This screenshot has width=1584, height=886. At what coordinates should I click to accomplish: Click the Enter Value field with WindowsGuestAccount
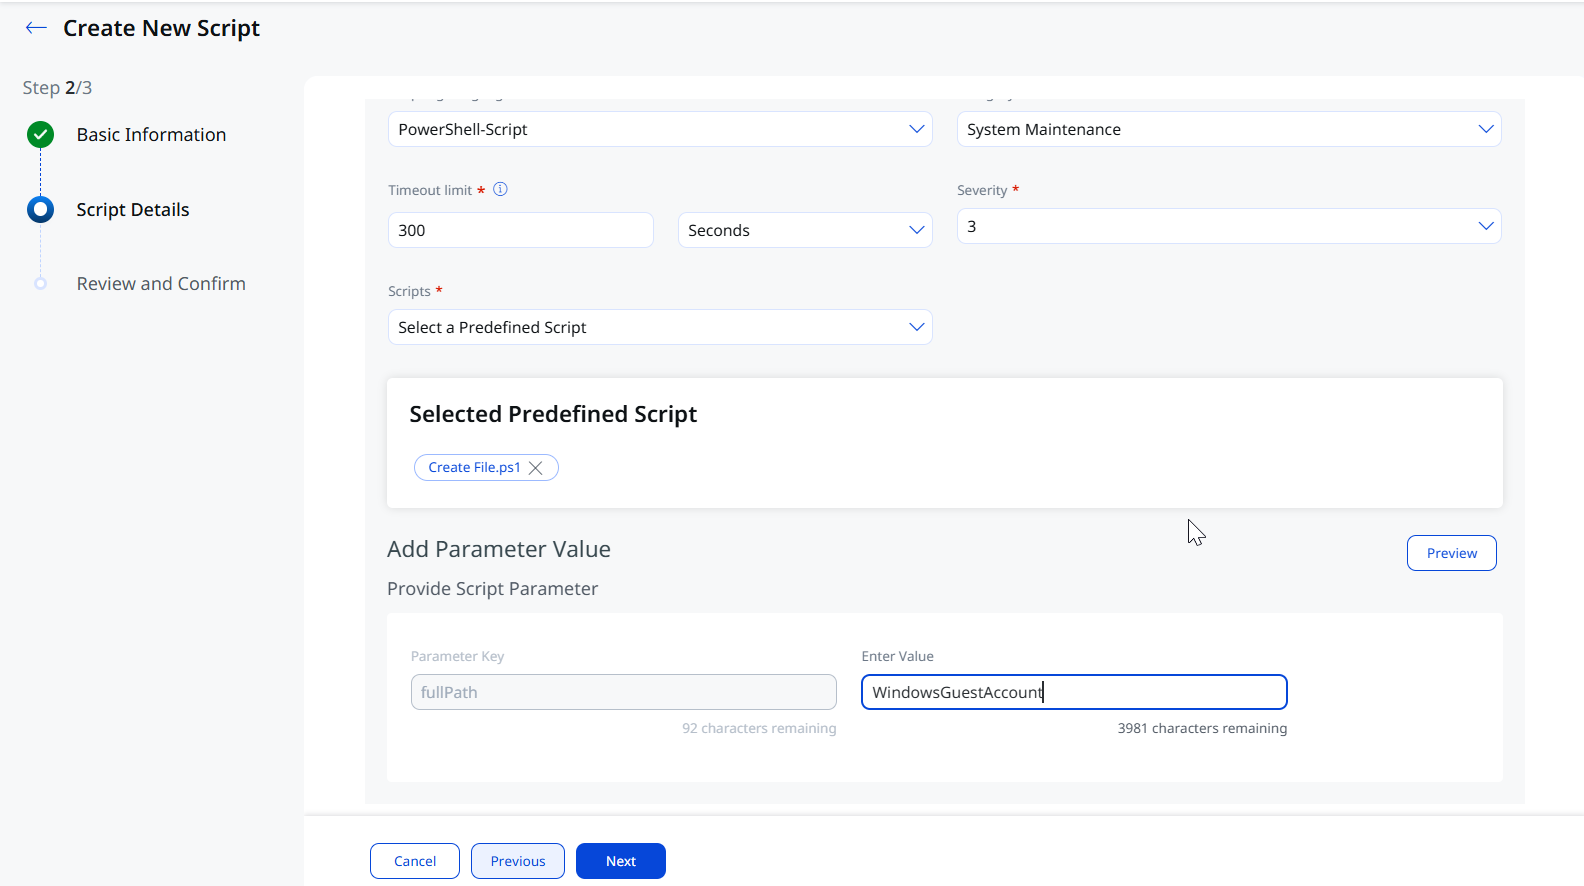tap(1074, 692)
